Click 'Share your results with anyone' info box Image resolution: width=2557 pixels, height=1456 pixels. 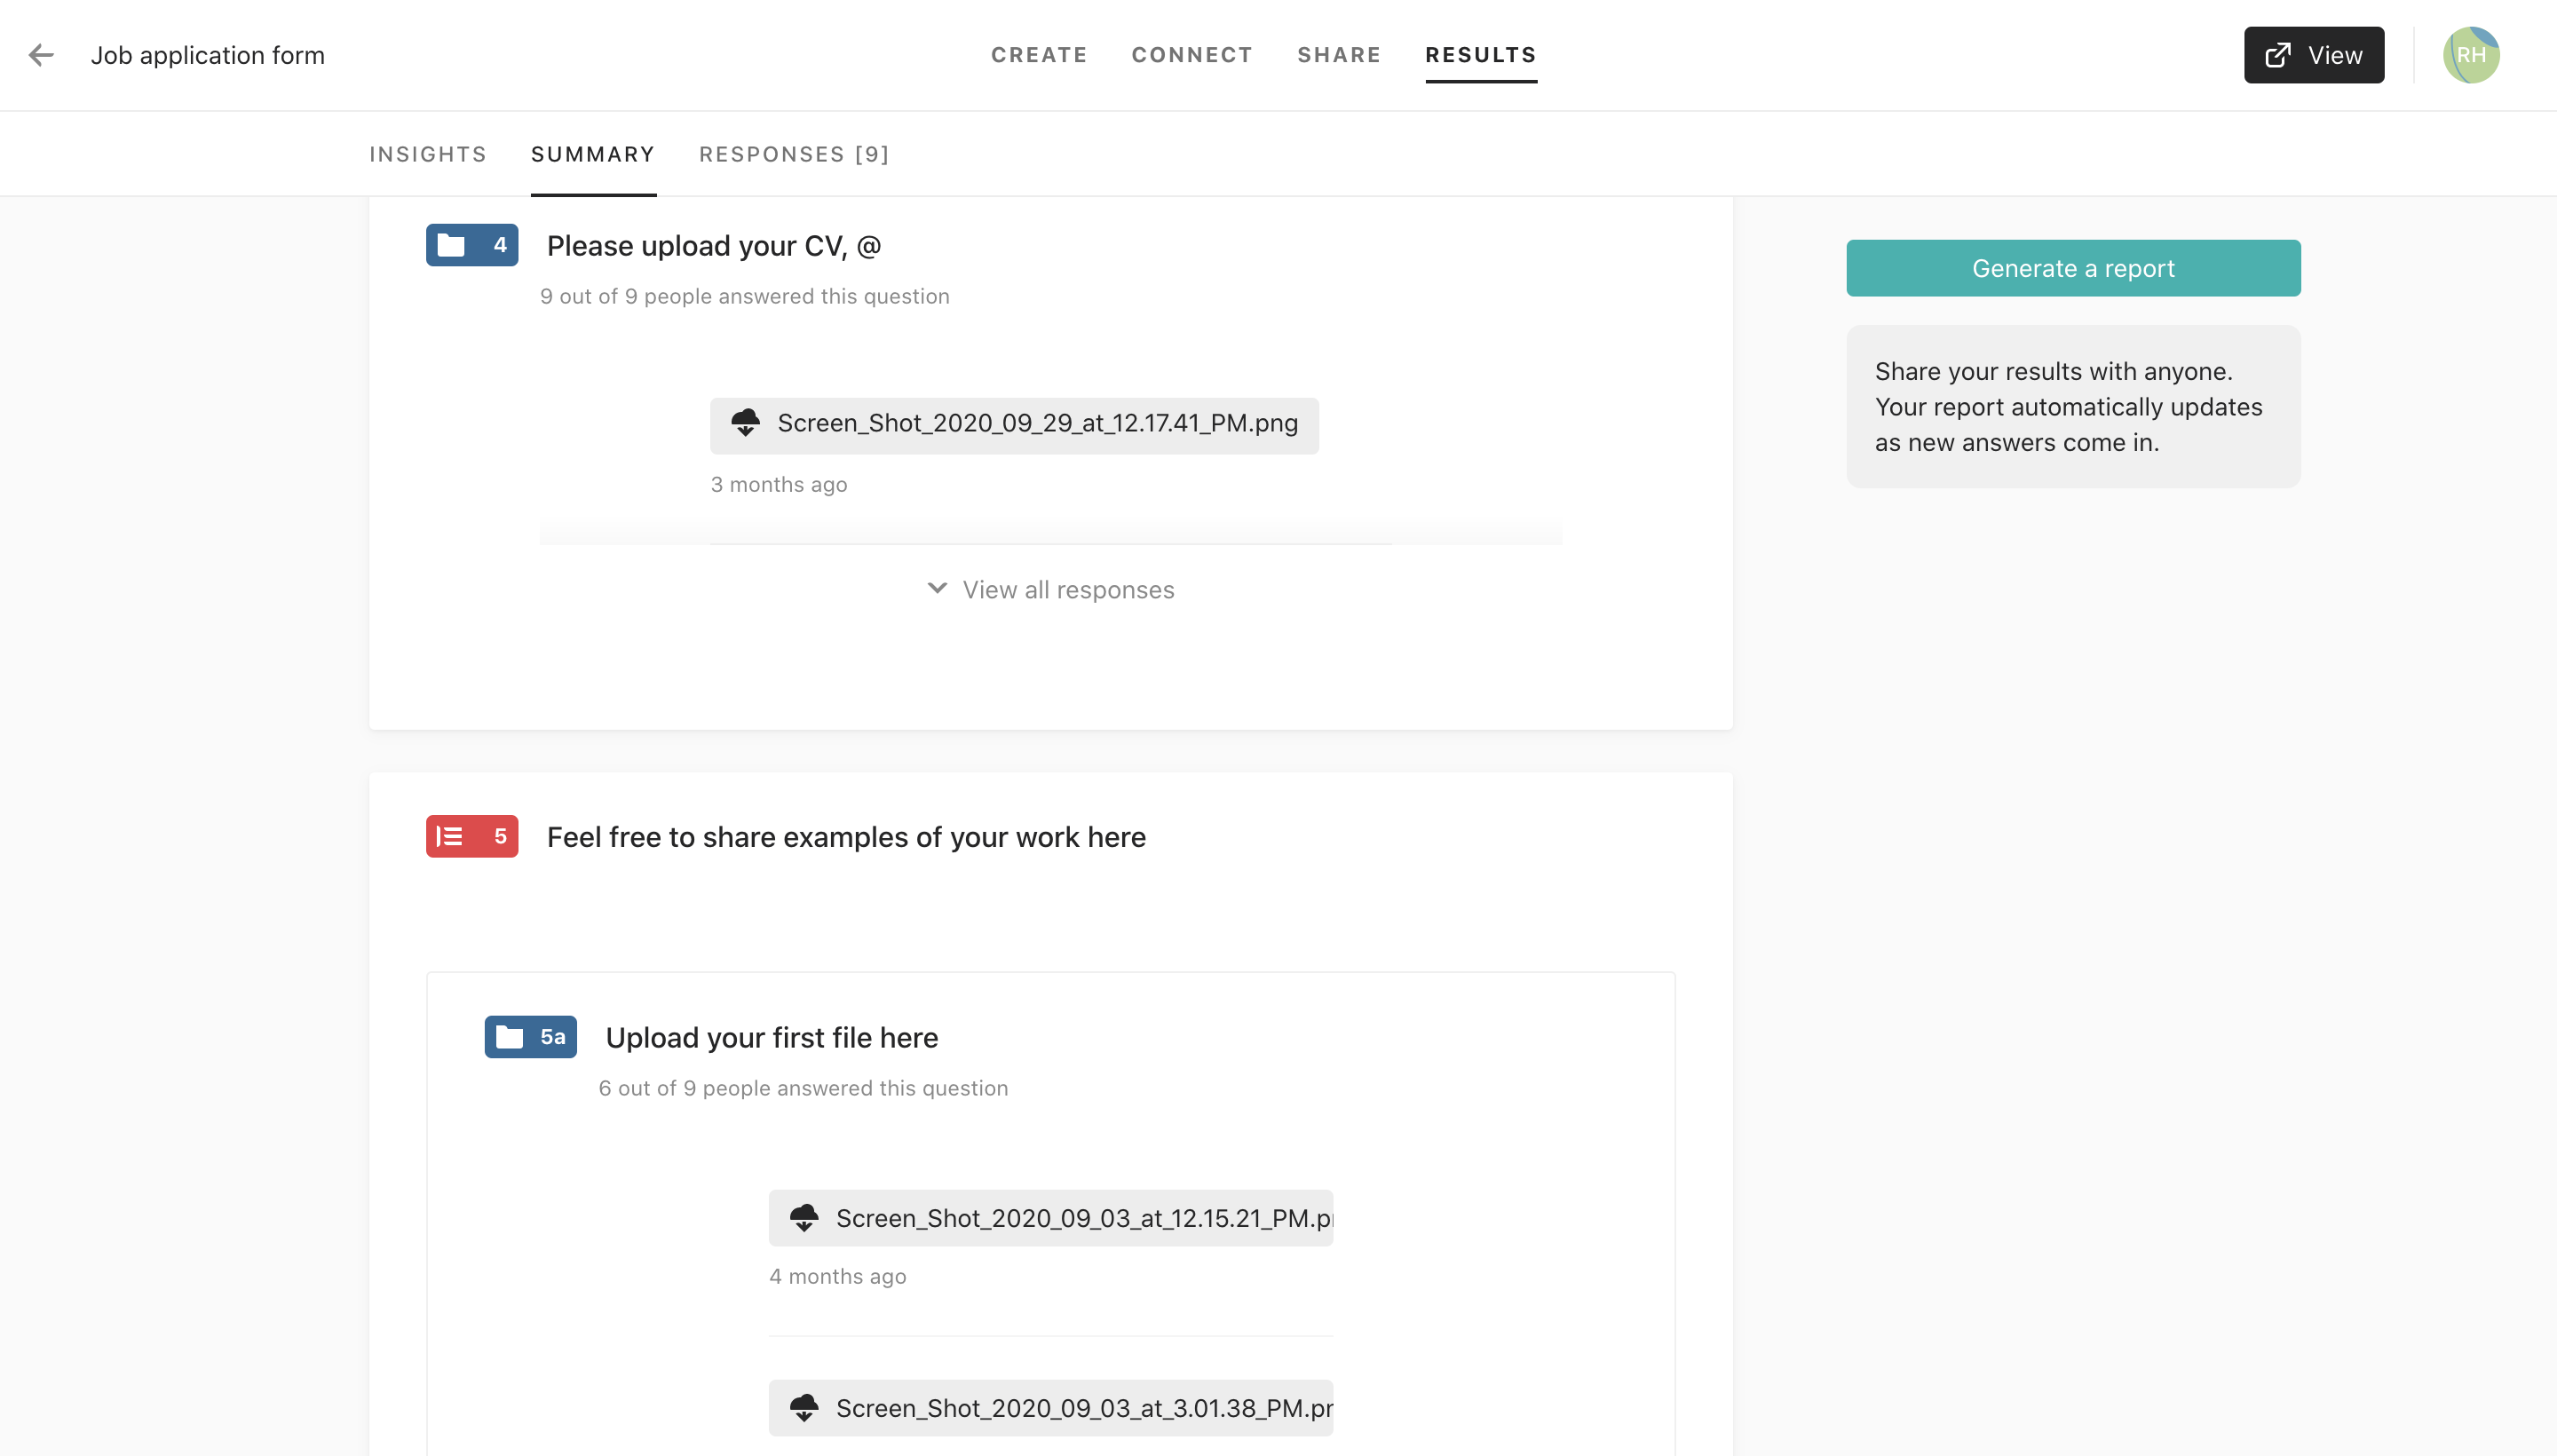coord(2073,406)
